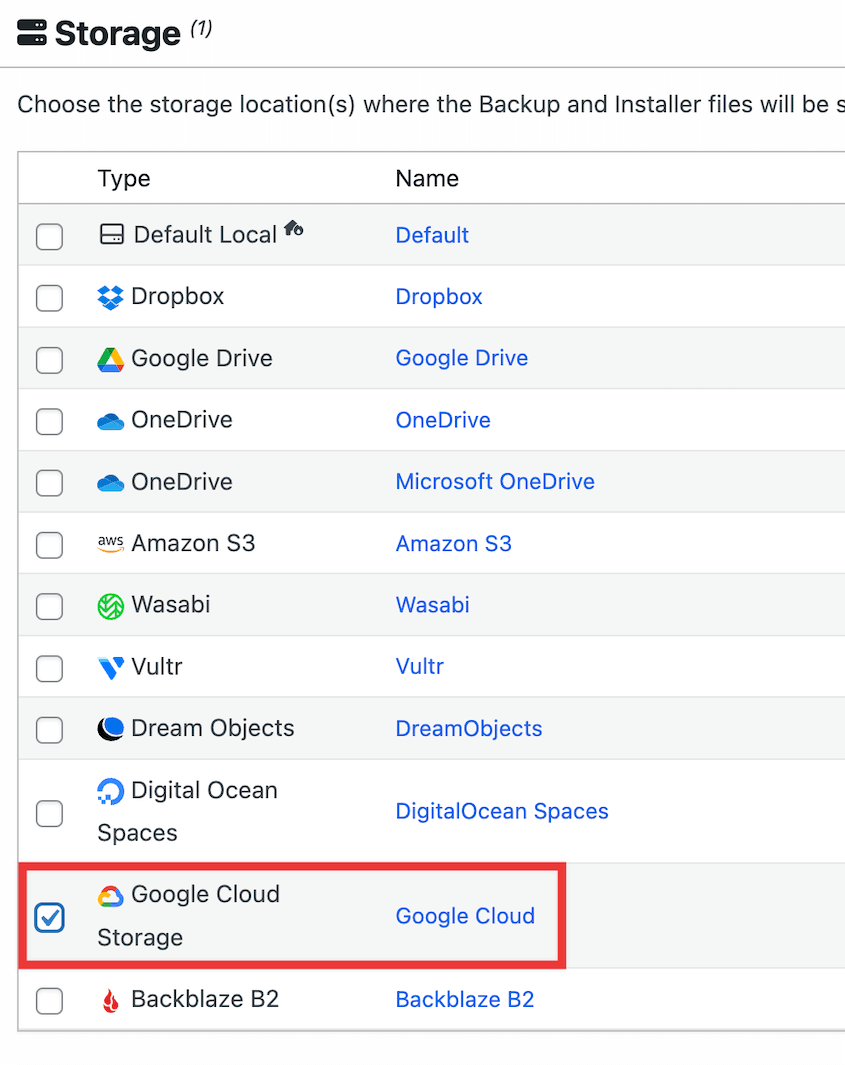Click the Dream Objects moon icon
The width and height of the screenshot is (845, 1065).
[x=111, y=729]
